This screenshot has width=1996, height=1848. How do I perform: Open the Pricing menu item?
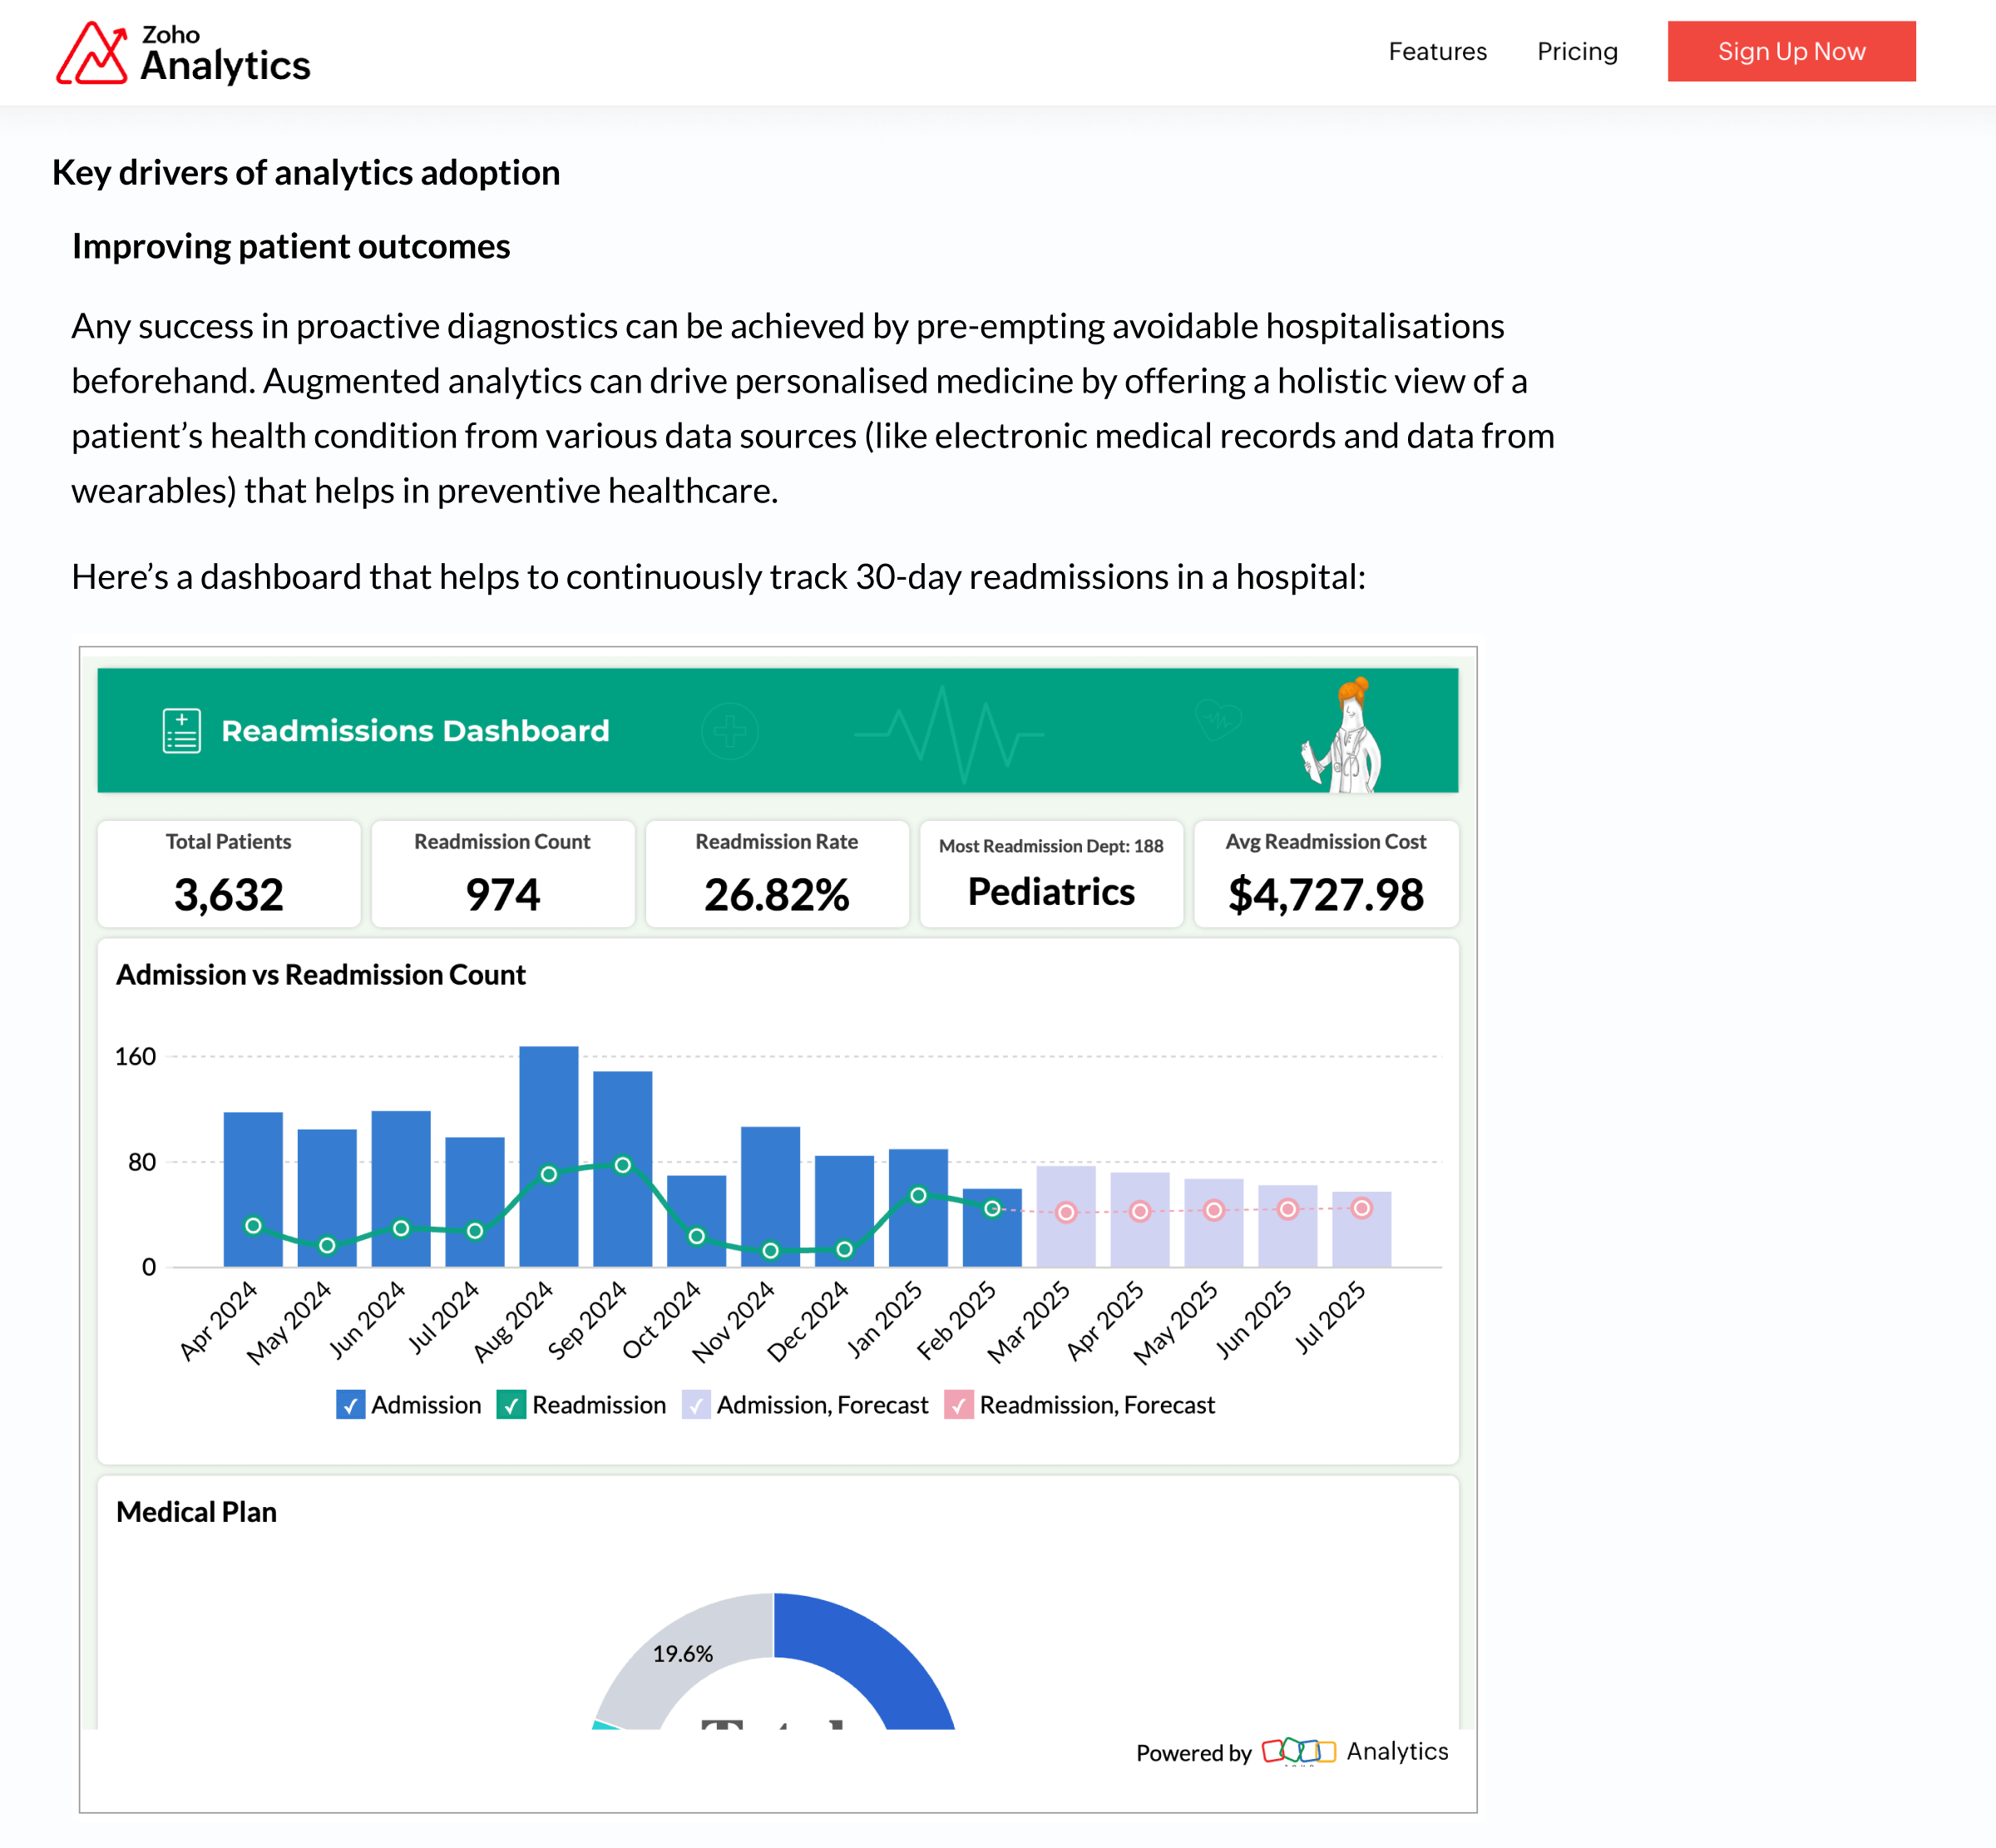tap(1577, 52)
